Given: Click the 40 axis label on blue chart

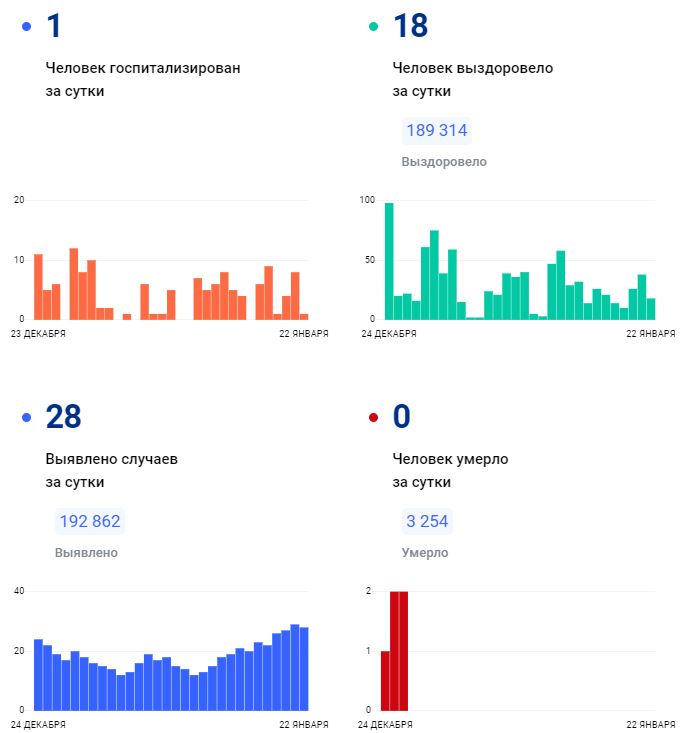Looking at the screenshot, I should tap(19, 591).
